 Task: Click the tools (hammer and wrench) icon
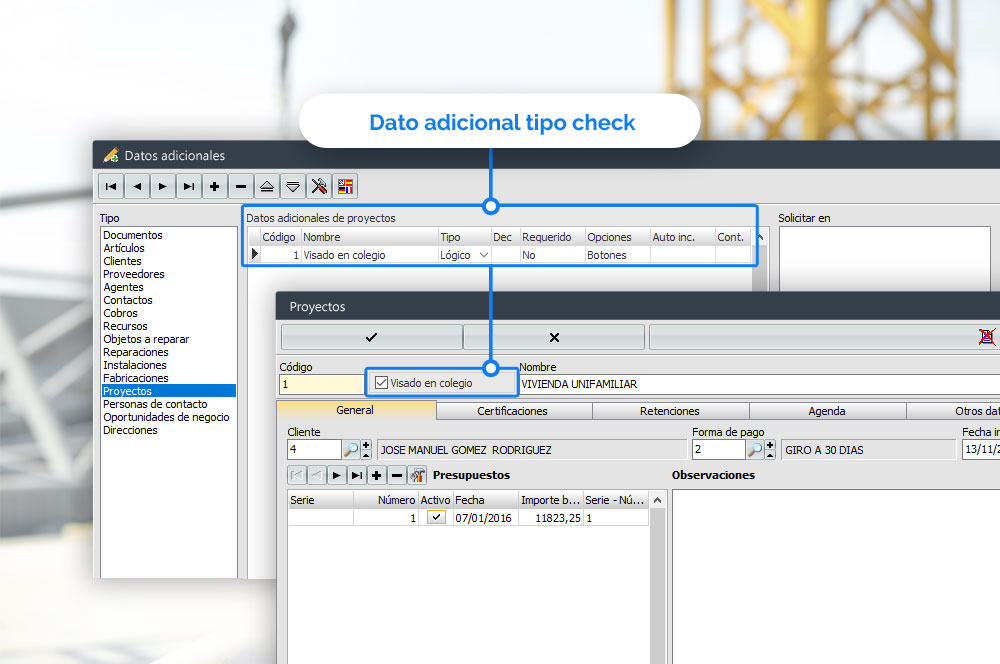point(319,186)
